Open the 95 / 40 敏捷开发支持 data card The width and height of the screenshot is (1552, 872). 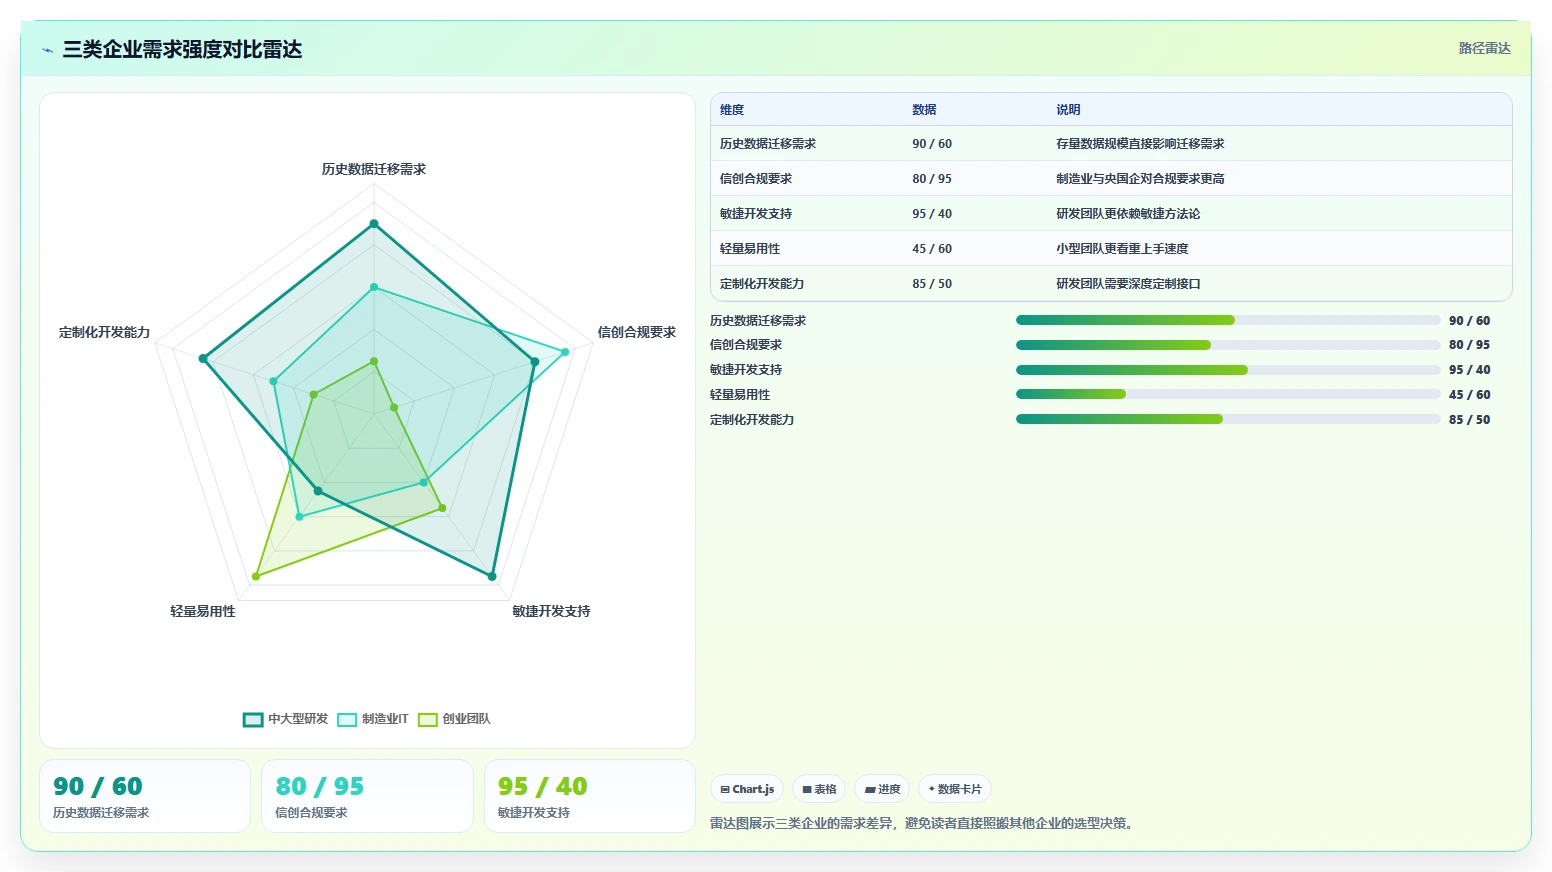[590, 796]
